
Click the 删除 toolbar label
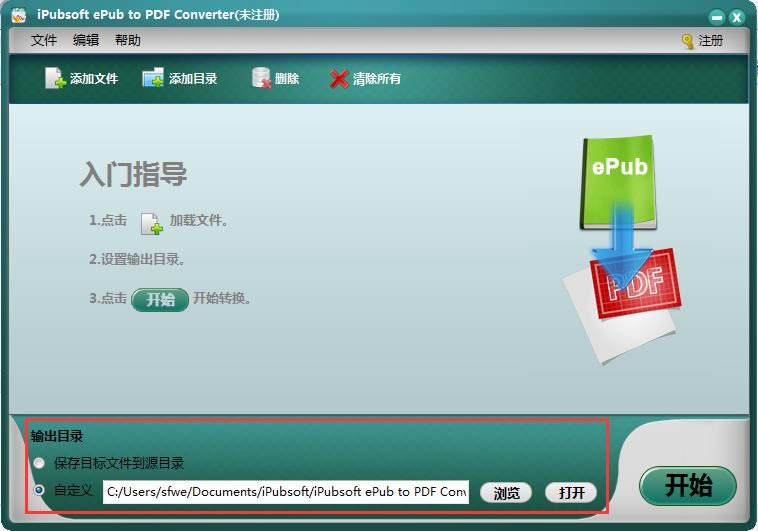coord(287,78)
